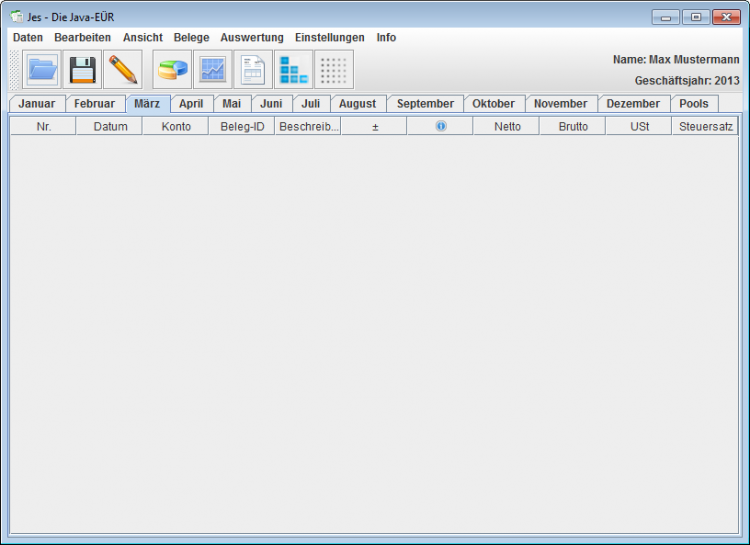Click the pencil edit icon
The width and height of the screenshot is (750, 545).
[122, 70]
